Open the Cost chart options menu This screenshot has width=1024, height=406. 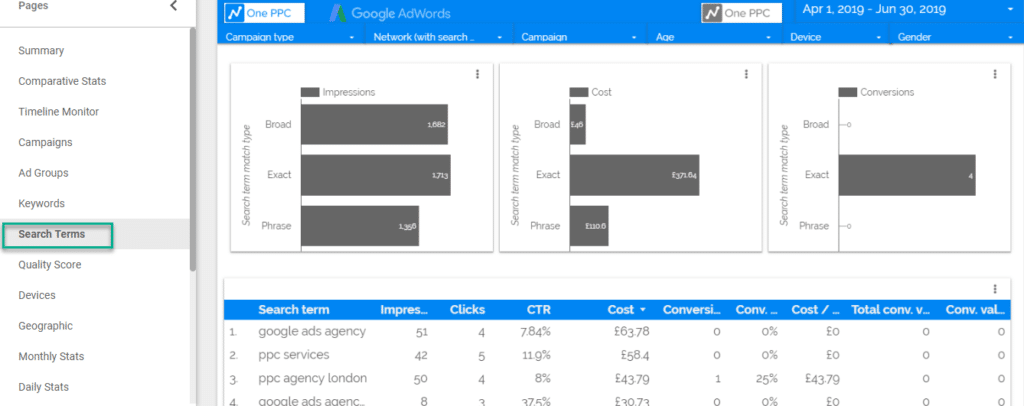(x=746, y=74)
